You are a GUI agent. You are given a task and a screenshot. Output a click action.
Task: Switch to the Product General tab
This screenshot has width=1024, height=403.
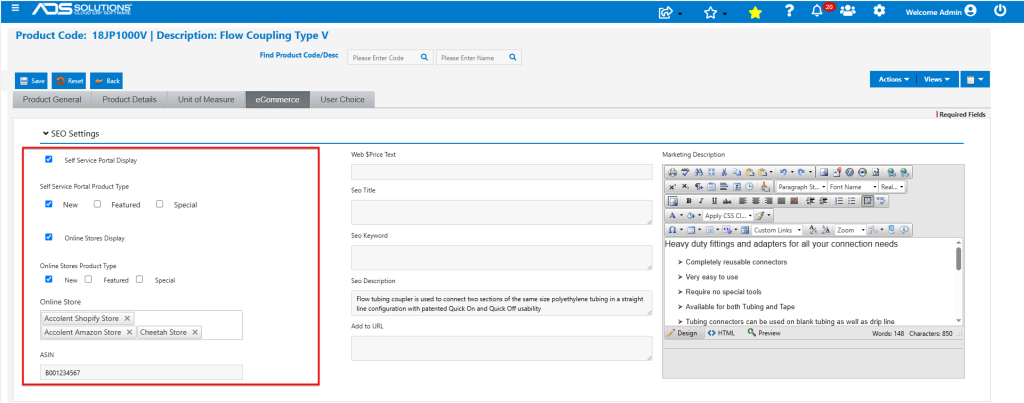(x=52, y=99)
